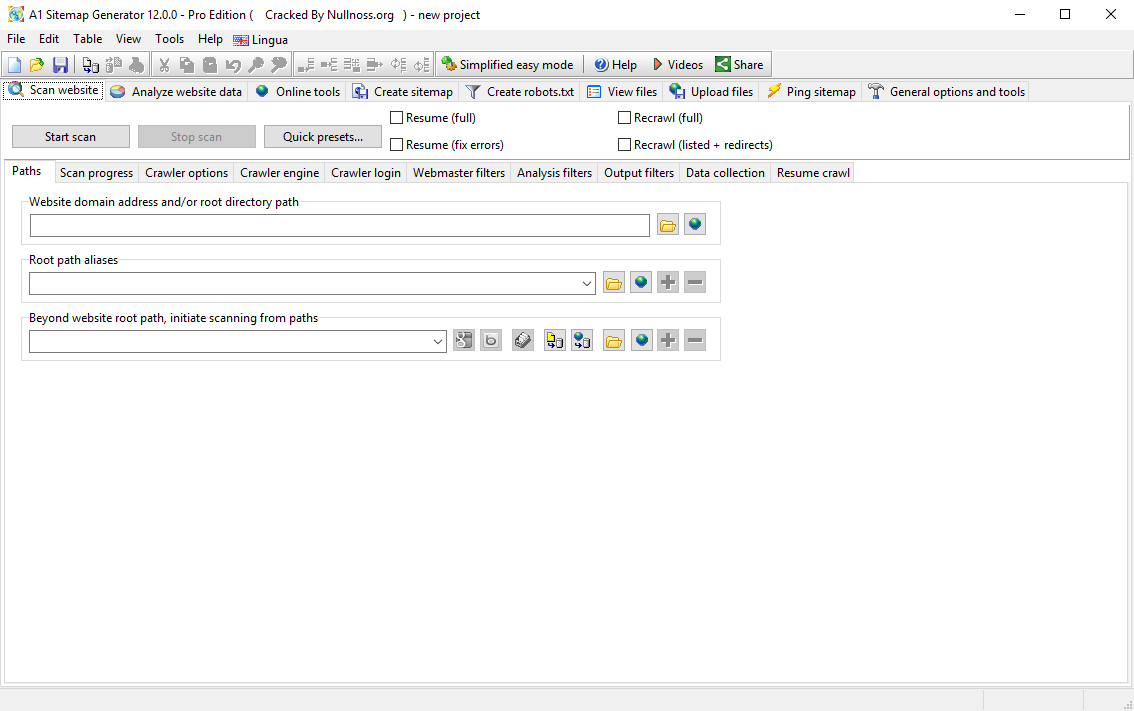The image size is (1134, 711).
Task: Click the Paste clipboard icon in toolbar
Action: pos(210,65)
